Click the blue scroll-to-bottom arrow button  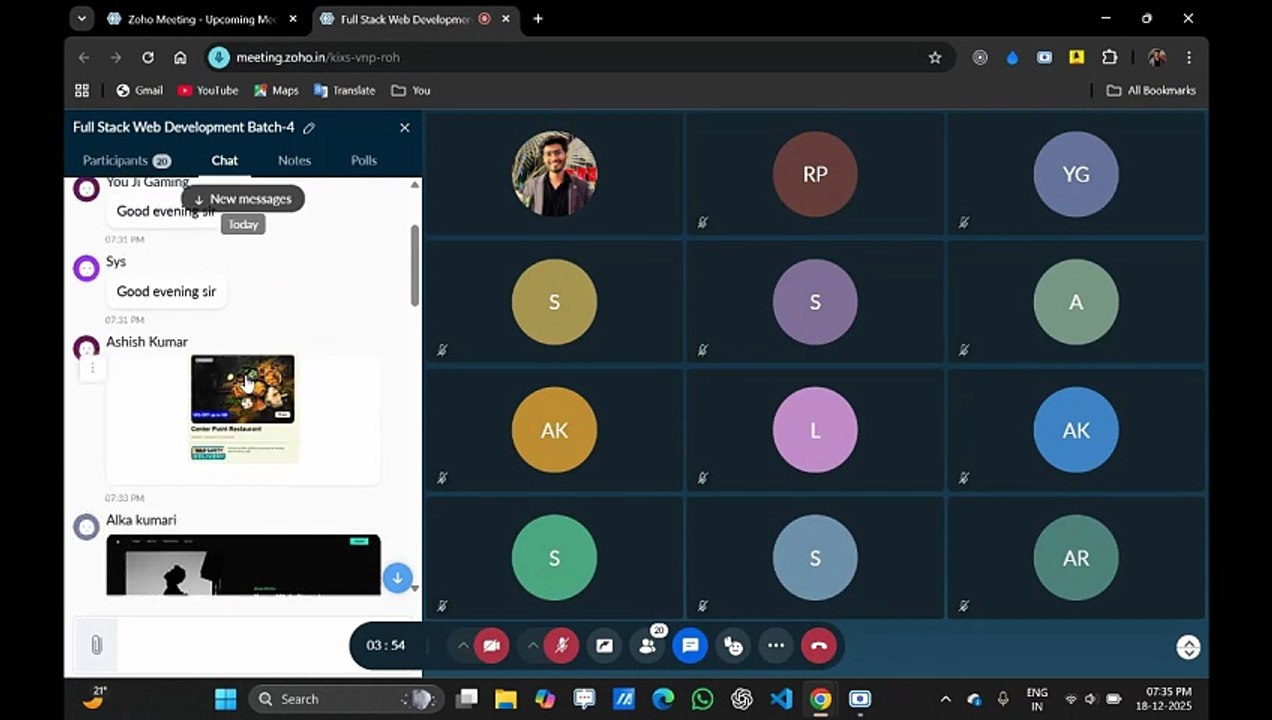pos(398,578)
